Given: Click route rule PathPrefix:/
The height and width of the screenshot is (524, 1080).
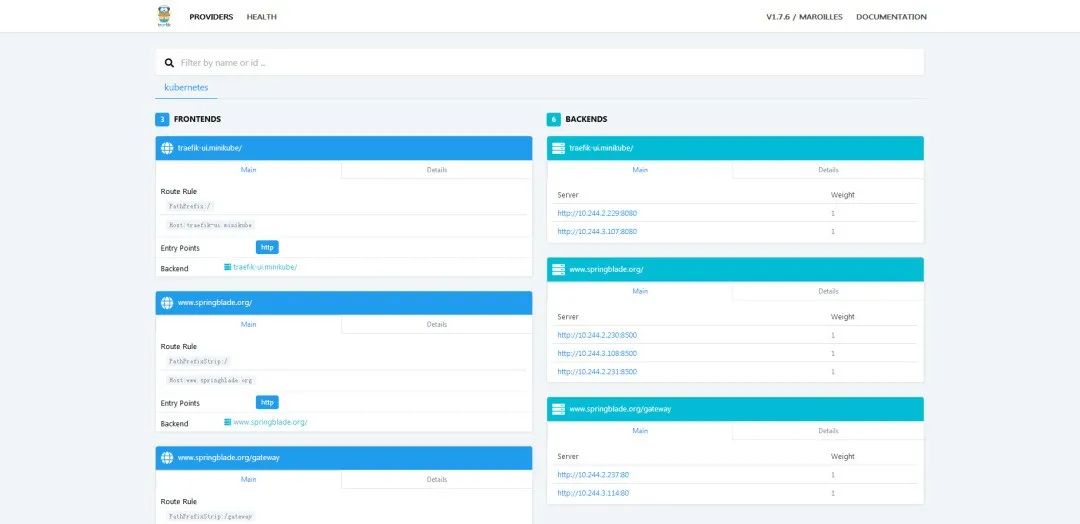Looking at the screenshot, I should point(191,206).
